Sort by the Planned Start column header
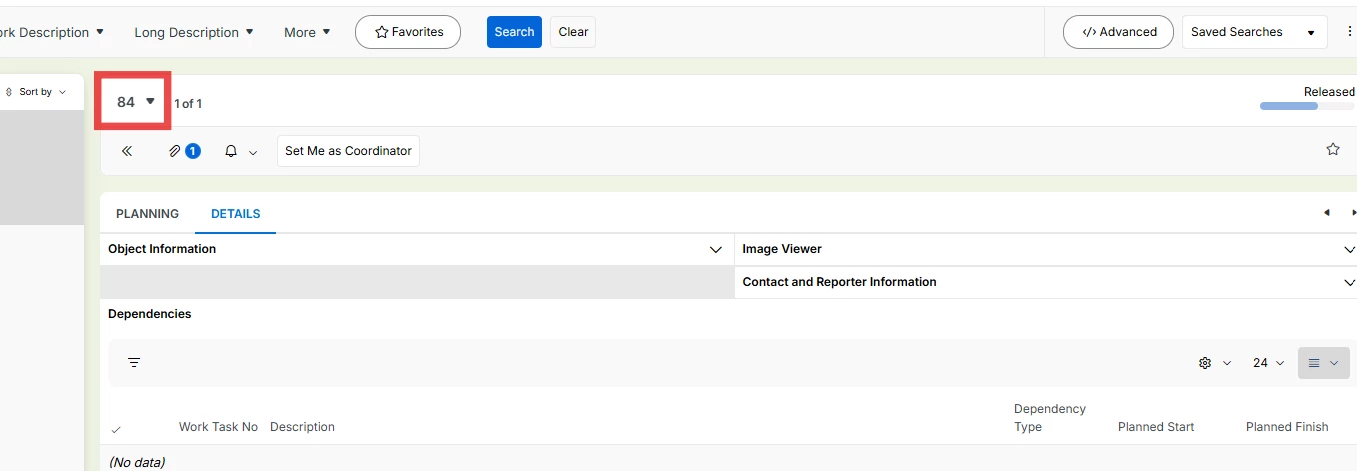 tap(1155, 427)
